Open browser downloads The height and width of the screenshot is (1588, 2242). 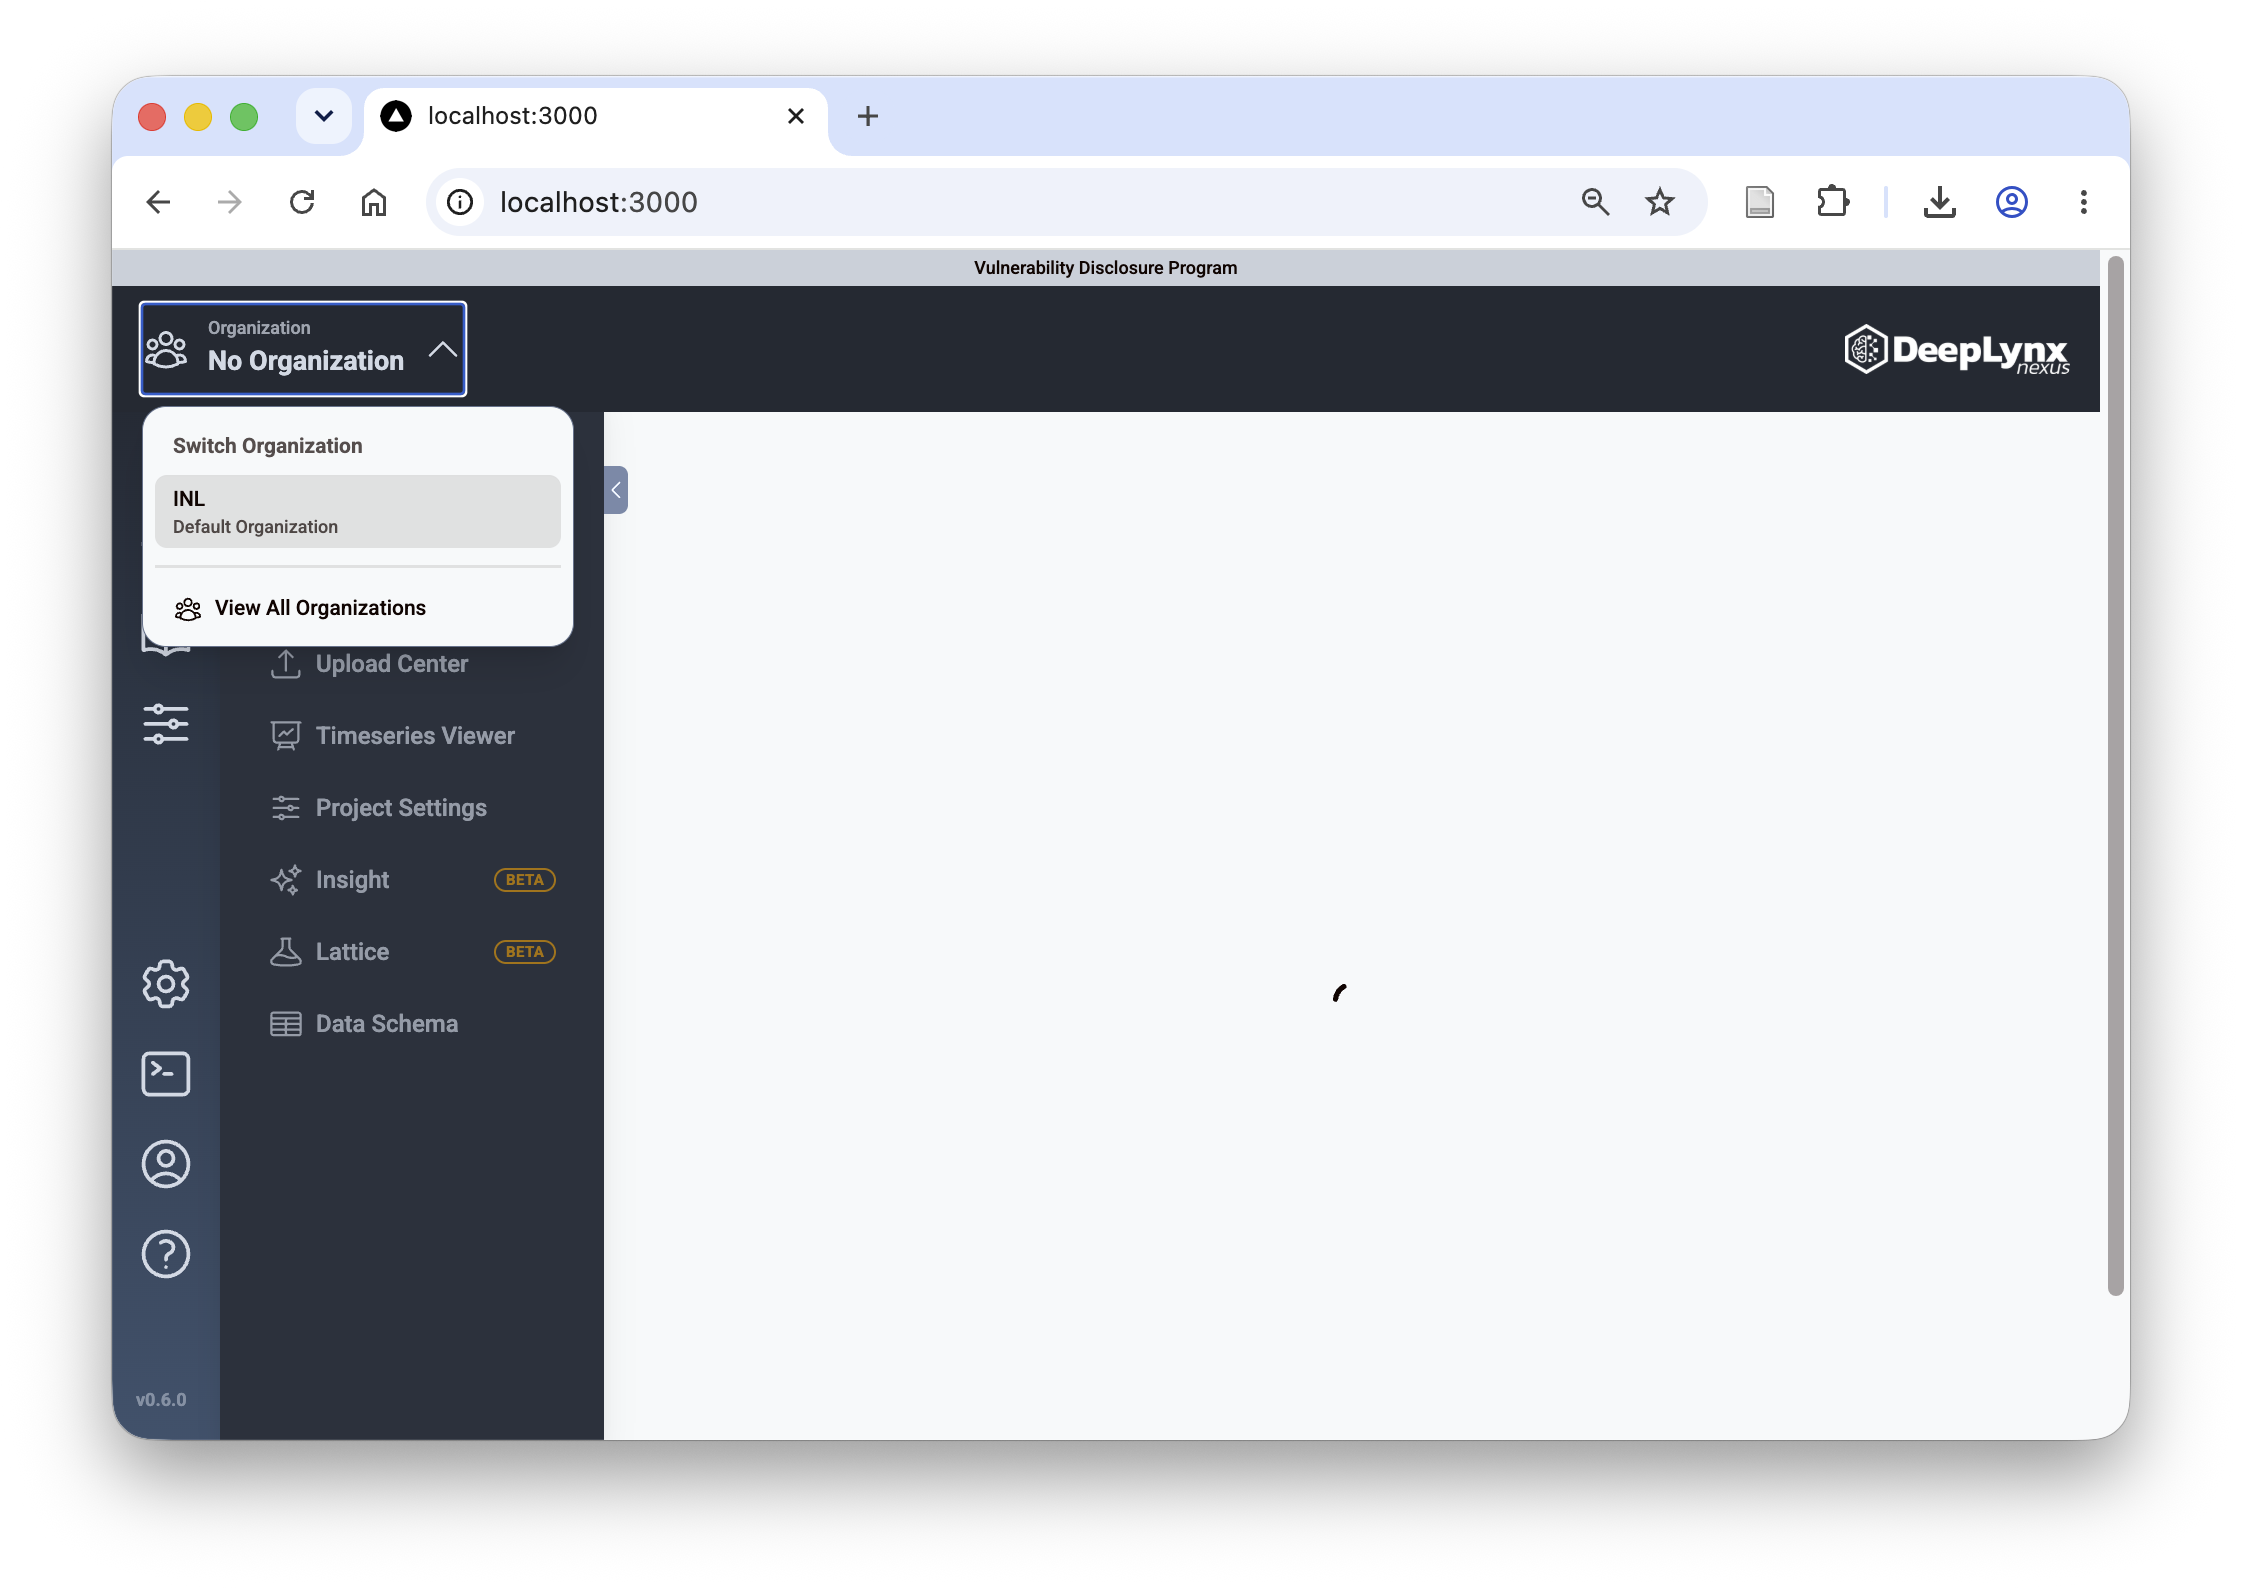(1940, 202)
